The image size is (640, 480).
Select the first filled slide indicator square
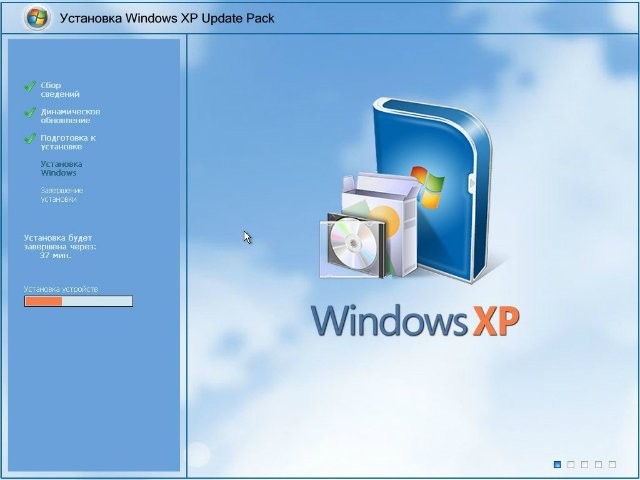tap(558, 464)
